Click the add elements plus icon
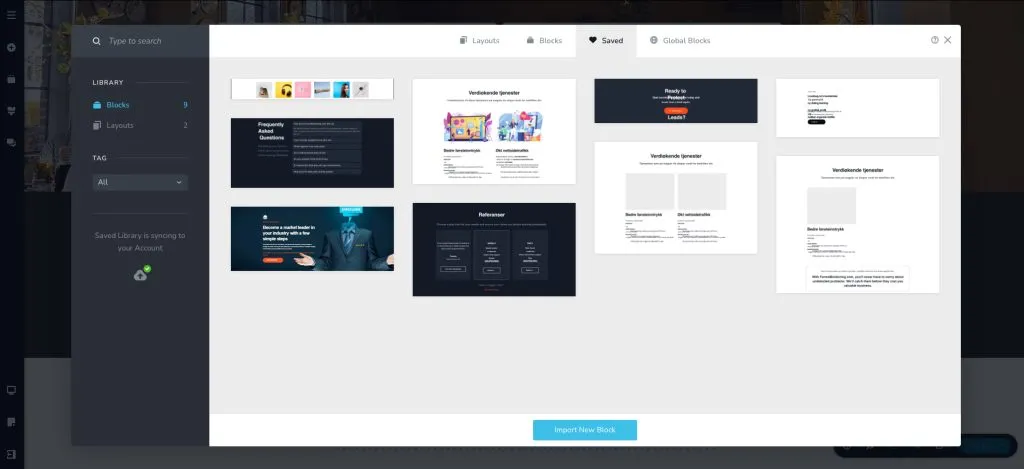Screen dimensions: 1024x469 11,47
